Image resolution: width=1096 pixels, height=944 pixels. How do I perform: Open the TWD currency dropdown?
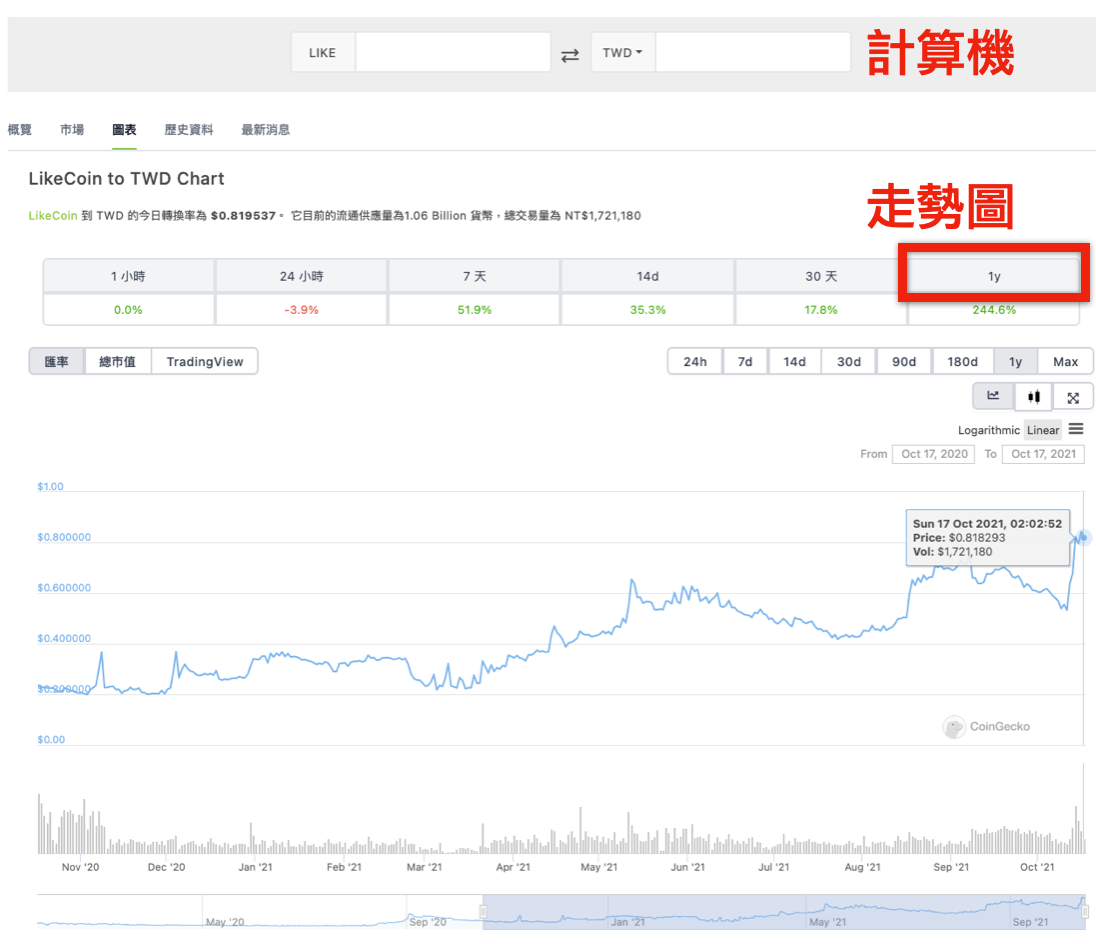click(x=622, y=52)
